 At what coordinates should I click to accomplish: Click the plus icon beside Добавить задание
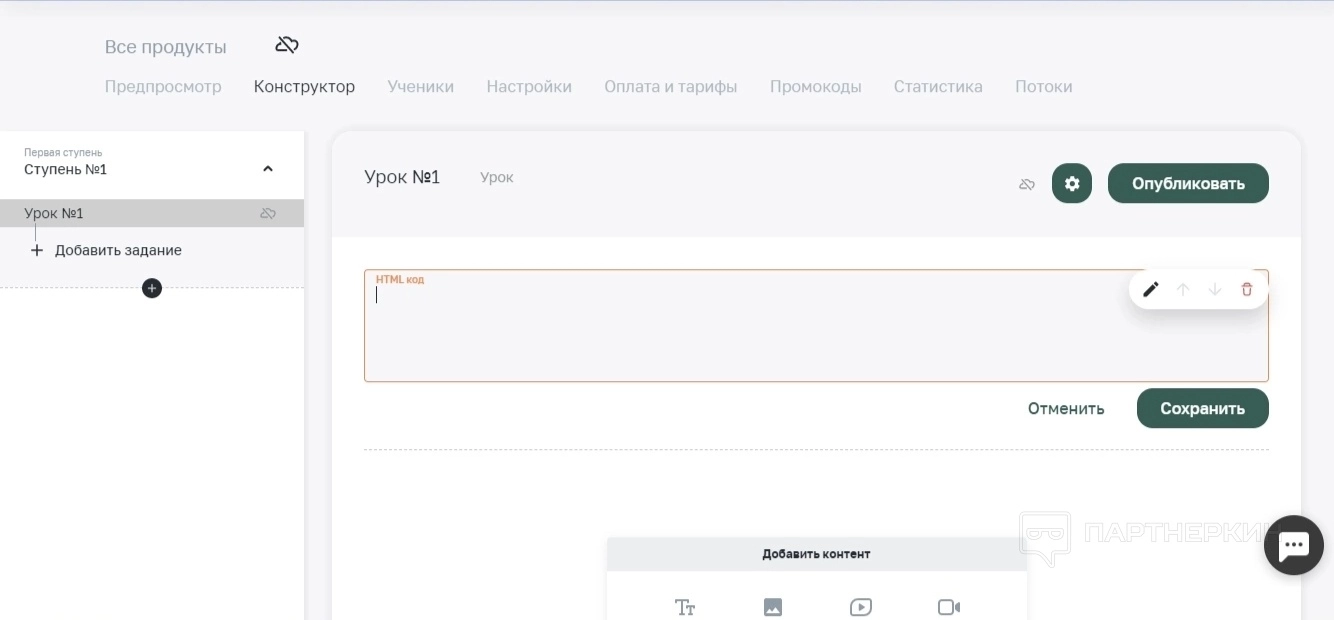pyautogui.click(x=37, y=250)
